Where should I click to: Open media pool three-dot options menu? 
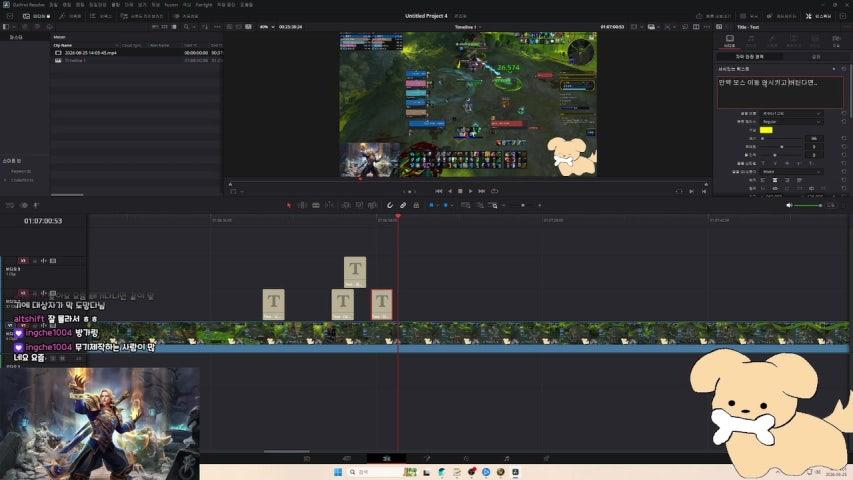tap(218, 27)
